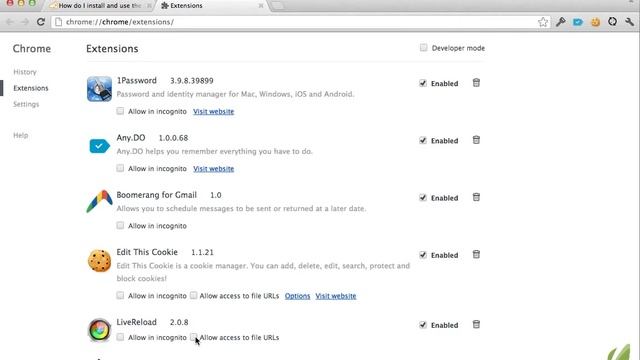This screenshot has height=360, width=640.
Task: Select Extensions in the Chrome sidebar
Action: [31, 88]
